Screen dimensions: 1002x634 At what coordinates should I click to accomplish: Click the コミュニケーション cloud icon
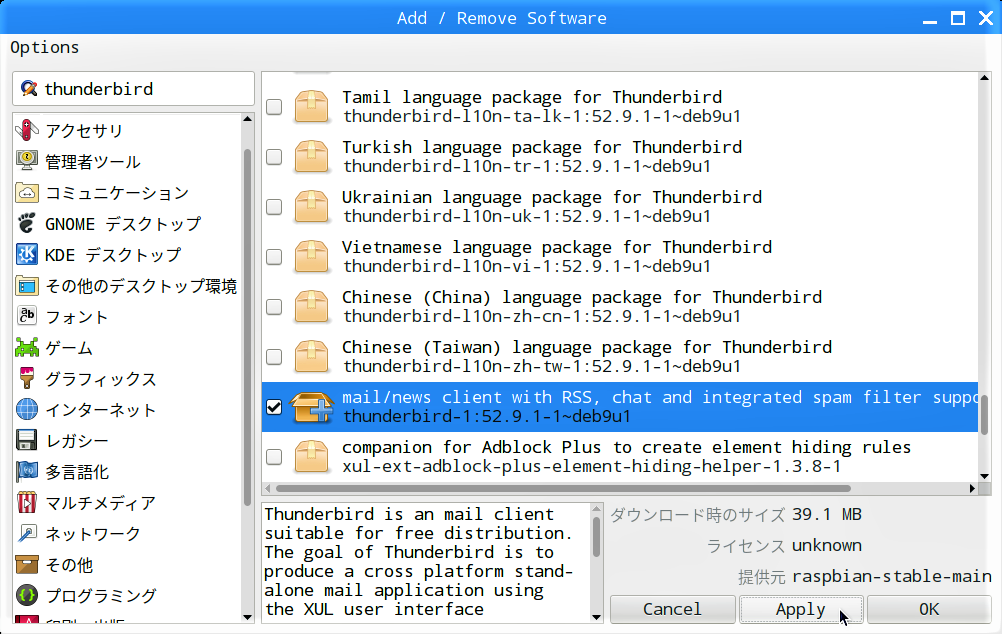click(x=27, y=192)
